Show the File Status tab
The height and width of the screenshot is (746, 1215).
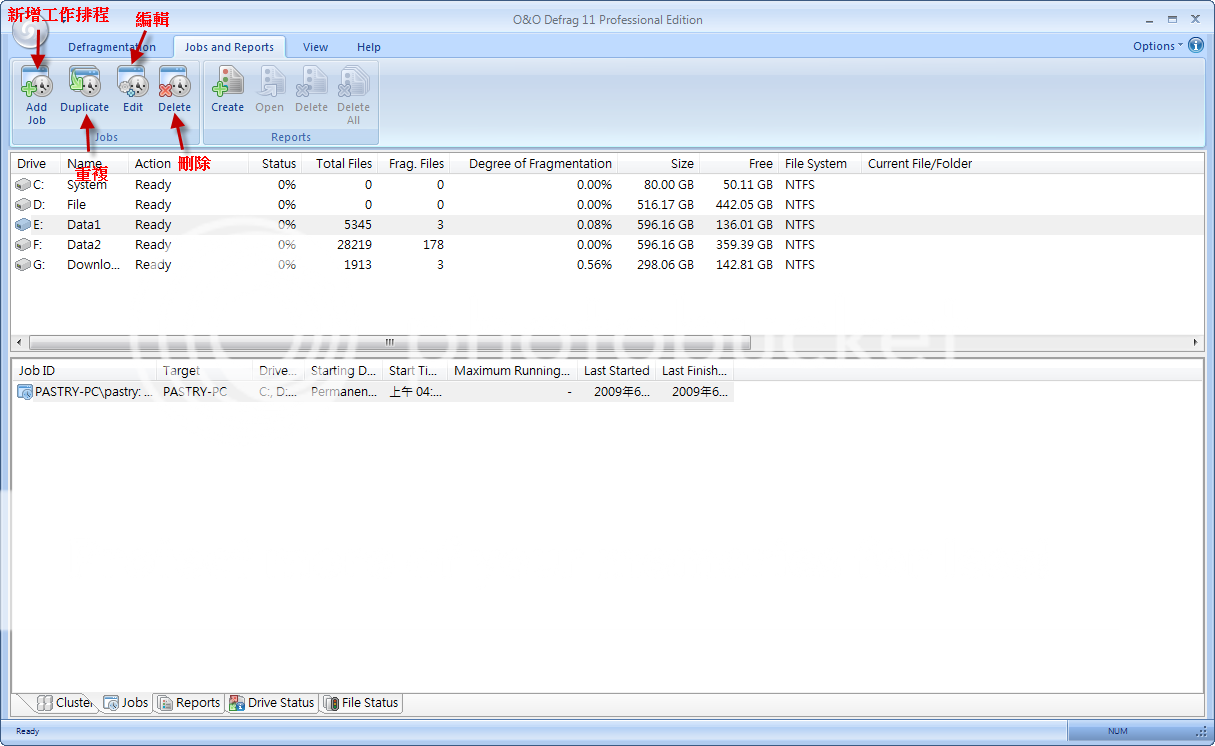(361, 703)
